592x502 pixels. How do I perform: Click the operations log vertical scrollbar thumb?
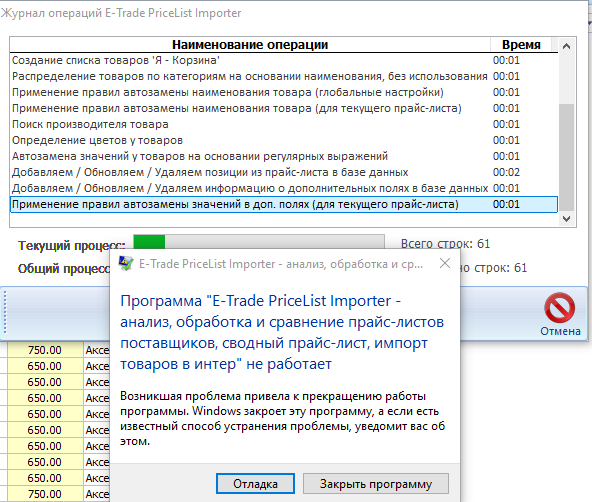coord(566,157)
